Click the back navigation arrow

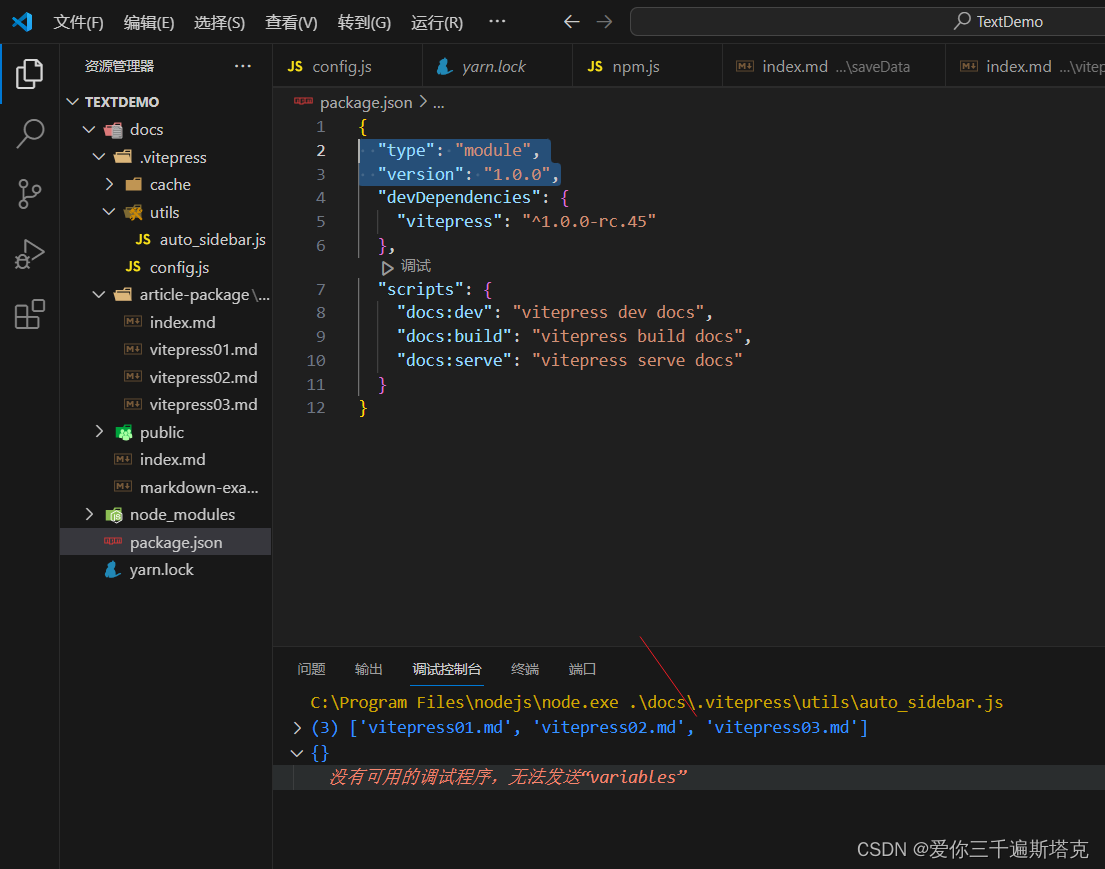click(571, 21)
